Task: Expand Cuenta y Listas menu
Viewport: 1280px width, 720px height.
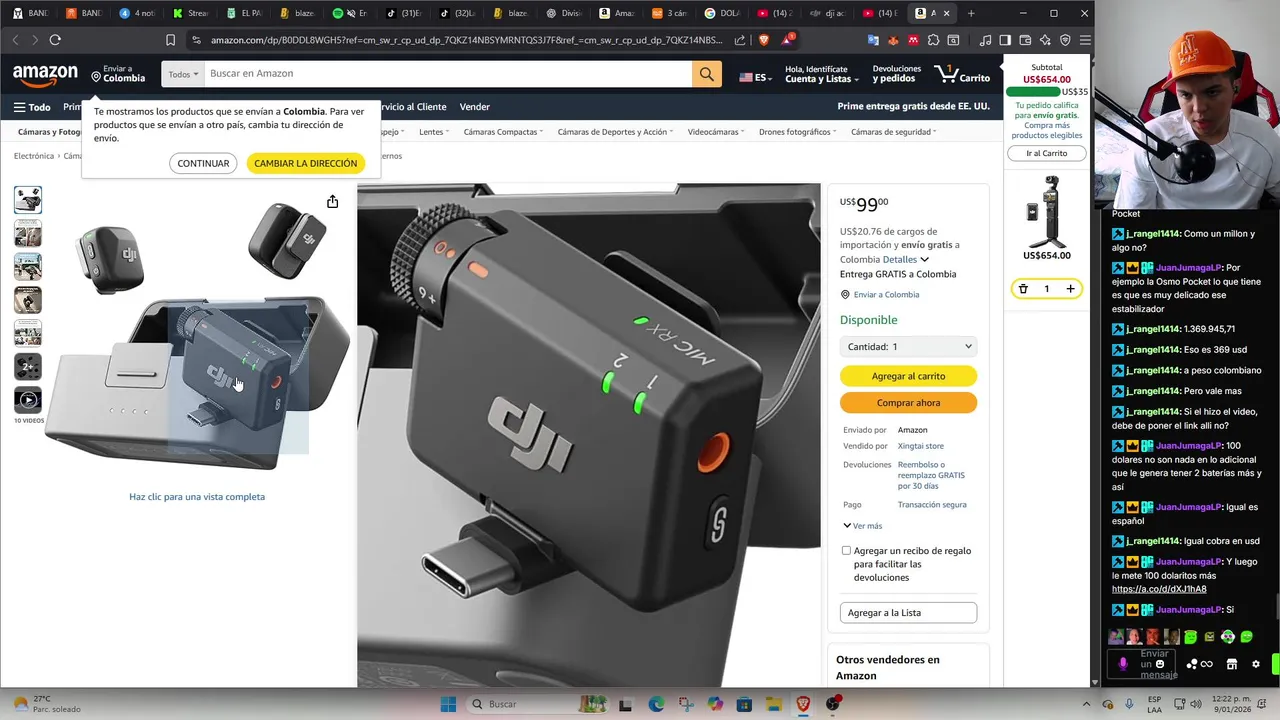Action: pos(821,74)
